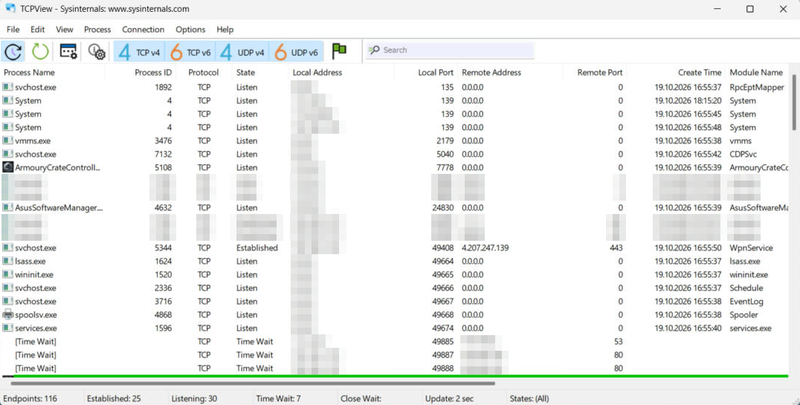
Task: Click the search magnifier icon
Action: coord(374,50)
